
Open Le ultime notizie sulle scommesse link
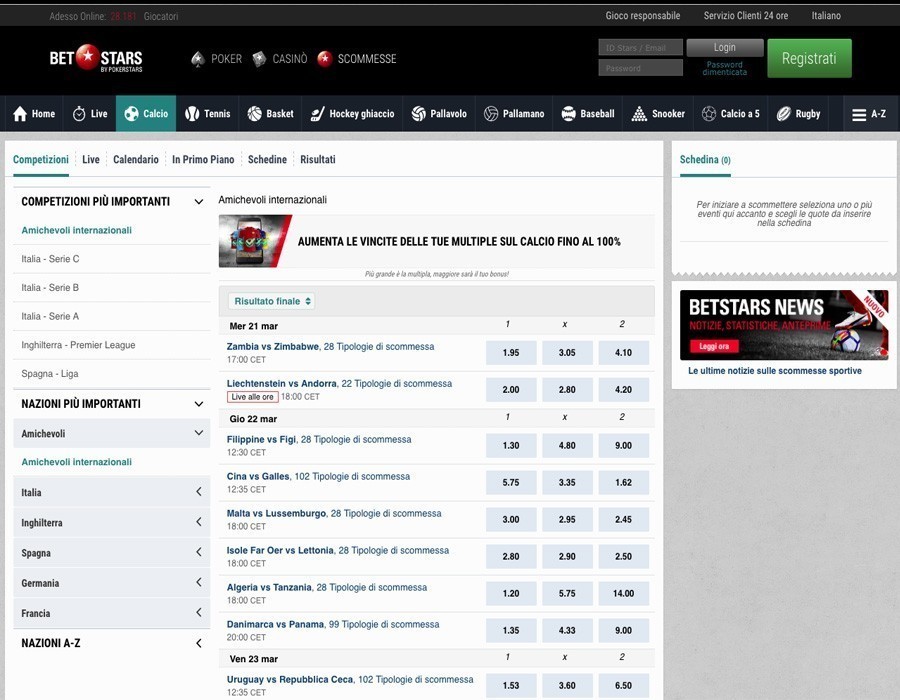(x=774, y=371)
